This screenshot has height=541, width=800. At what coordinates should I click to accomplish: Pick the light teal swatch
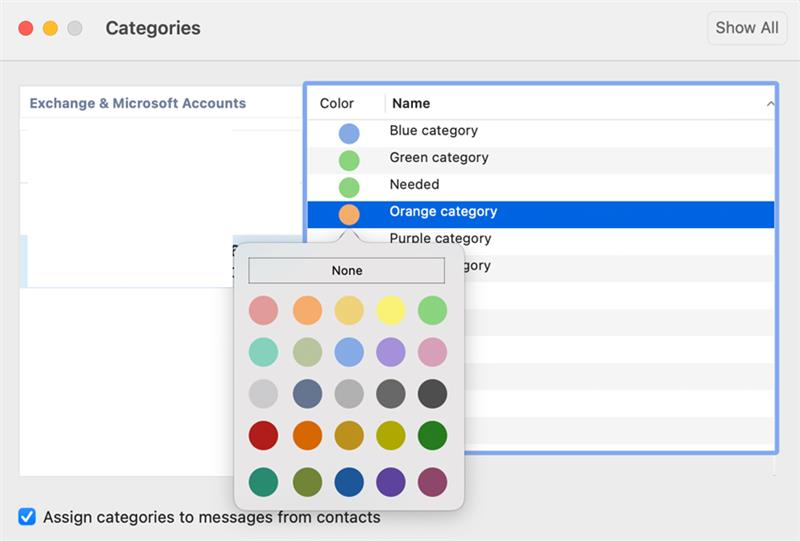263,352
